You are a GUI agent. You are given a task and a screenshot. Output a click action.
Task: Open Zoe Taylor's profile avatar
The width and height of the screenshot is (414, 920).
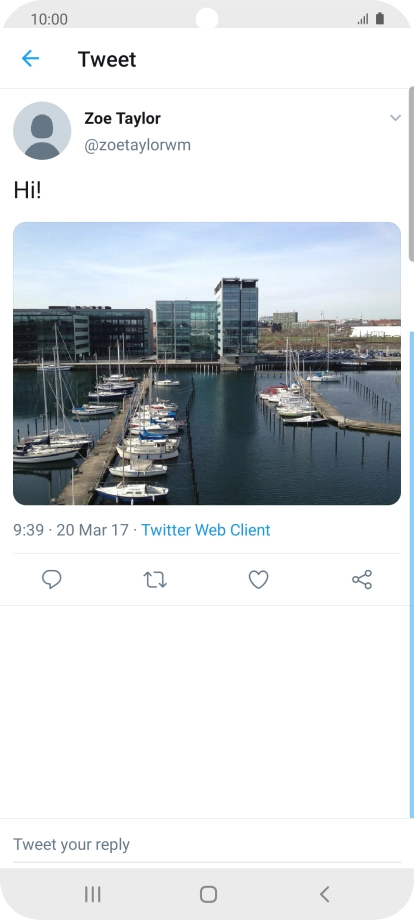[42, 131]
